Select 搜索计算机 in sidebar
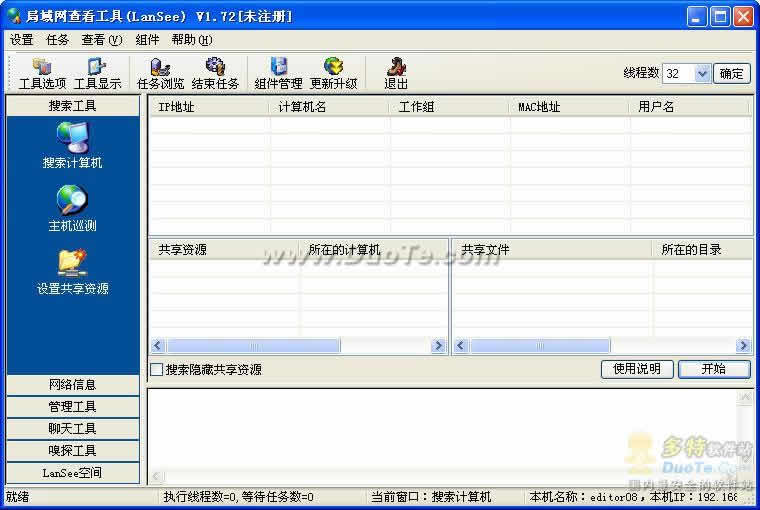The height and width of the screenshot is (510, 760). 72,144
